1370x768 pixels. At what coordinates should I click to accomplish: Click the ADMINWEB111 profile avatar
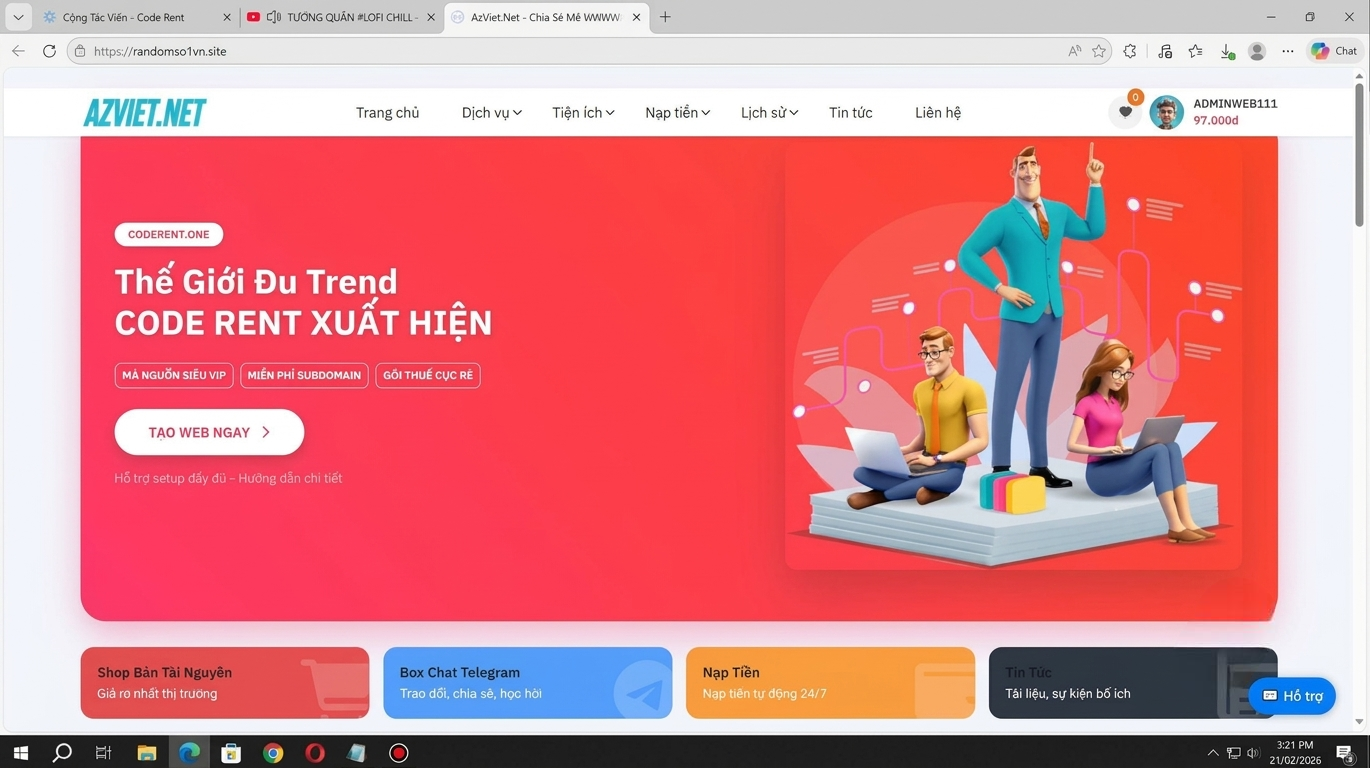click(x=1166, y=112)
